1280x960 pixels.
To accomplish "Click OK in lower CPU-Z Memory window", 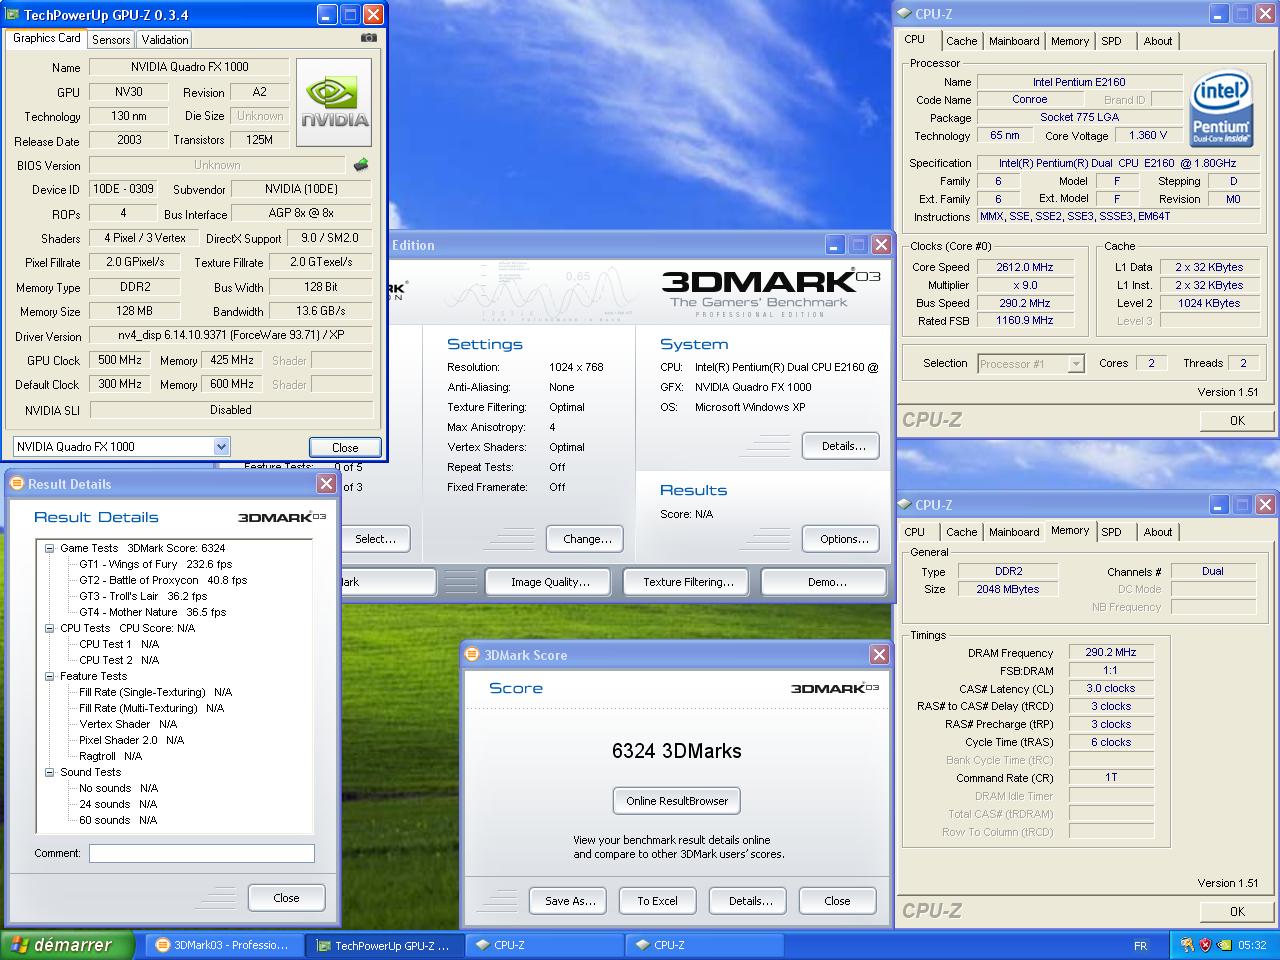I will click(x=1237, y=912).
